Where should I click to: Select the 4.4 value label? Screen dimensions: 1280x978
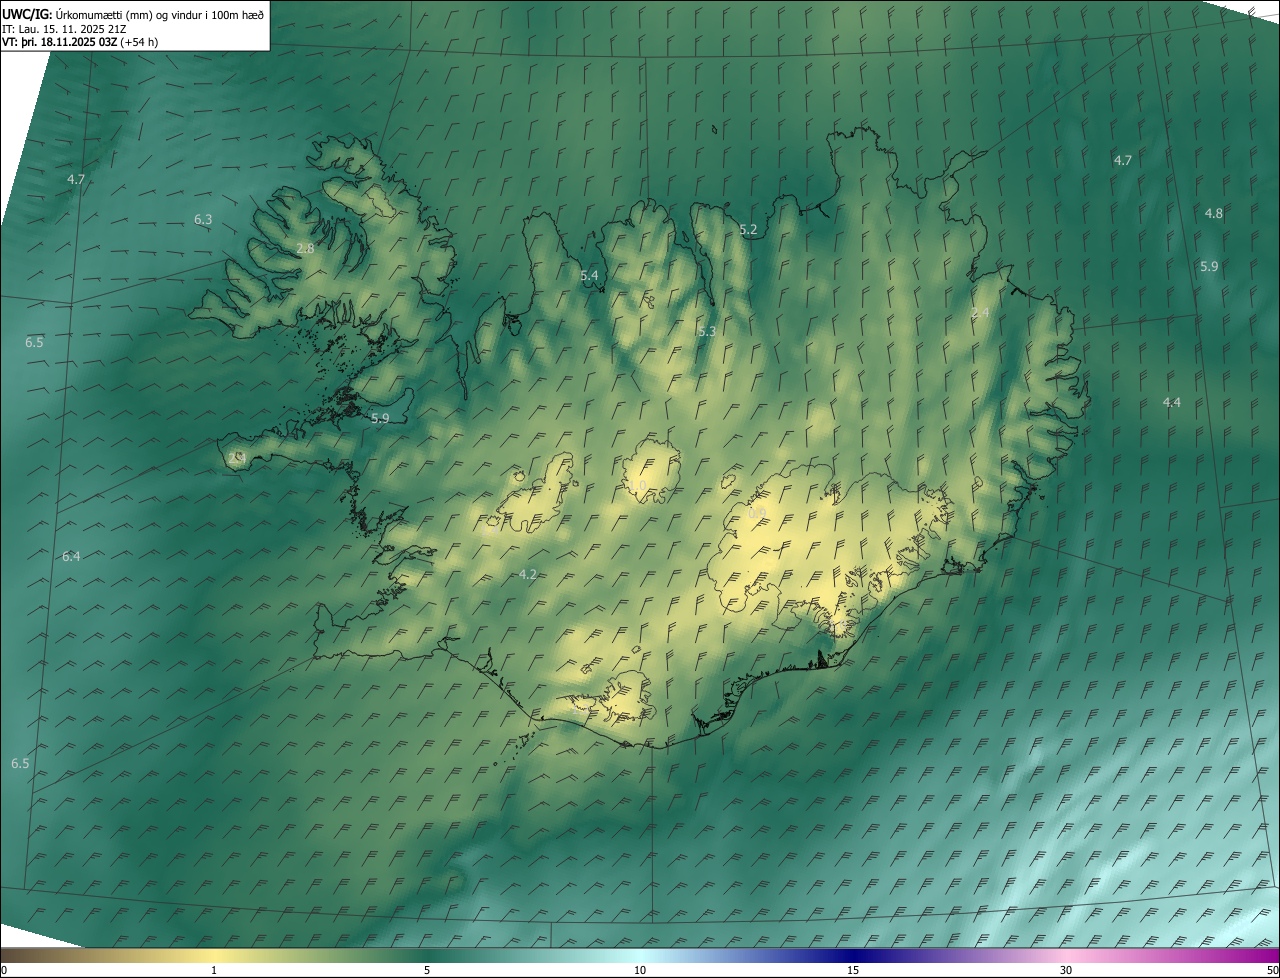point(1172,402)
